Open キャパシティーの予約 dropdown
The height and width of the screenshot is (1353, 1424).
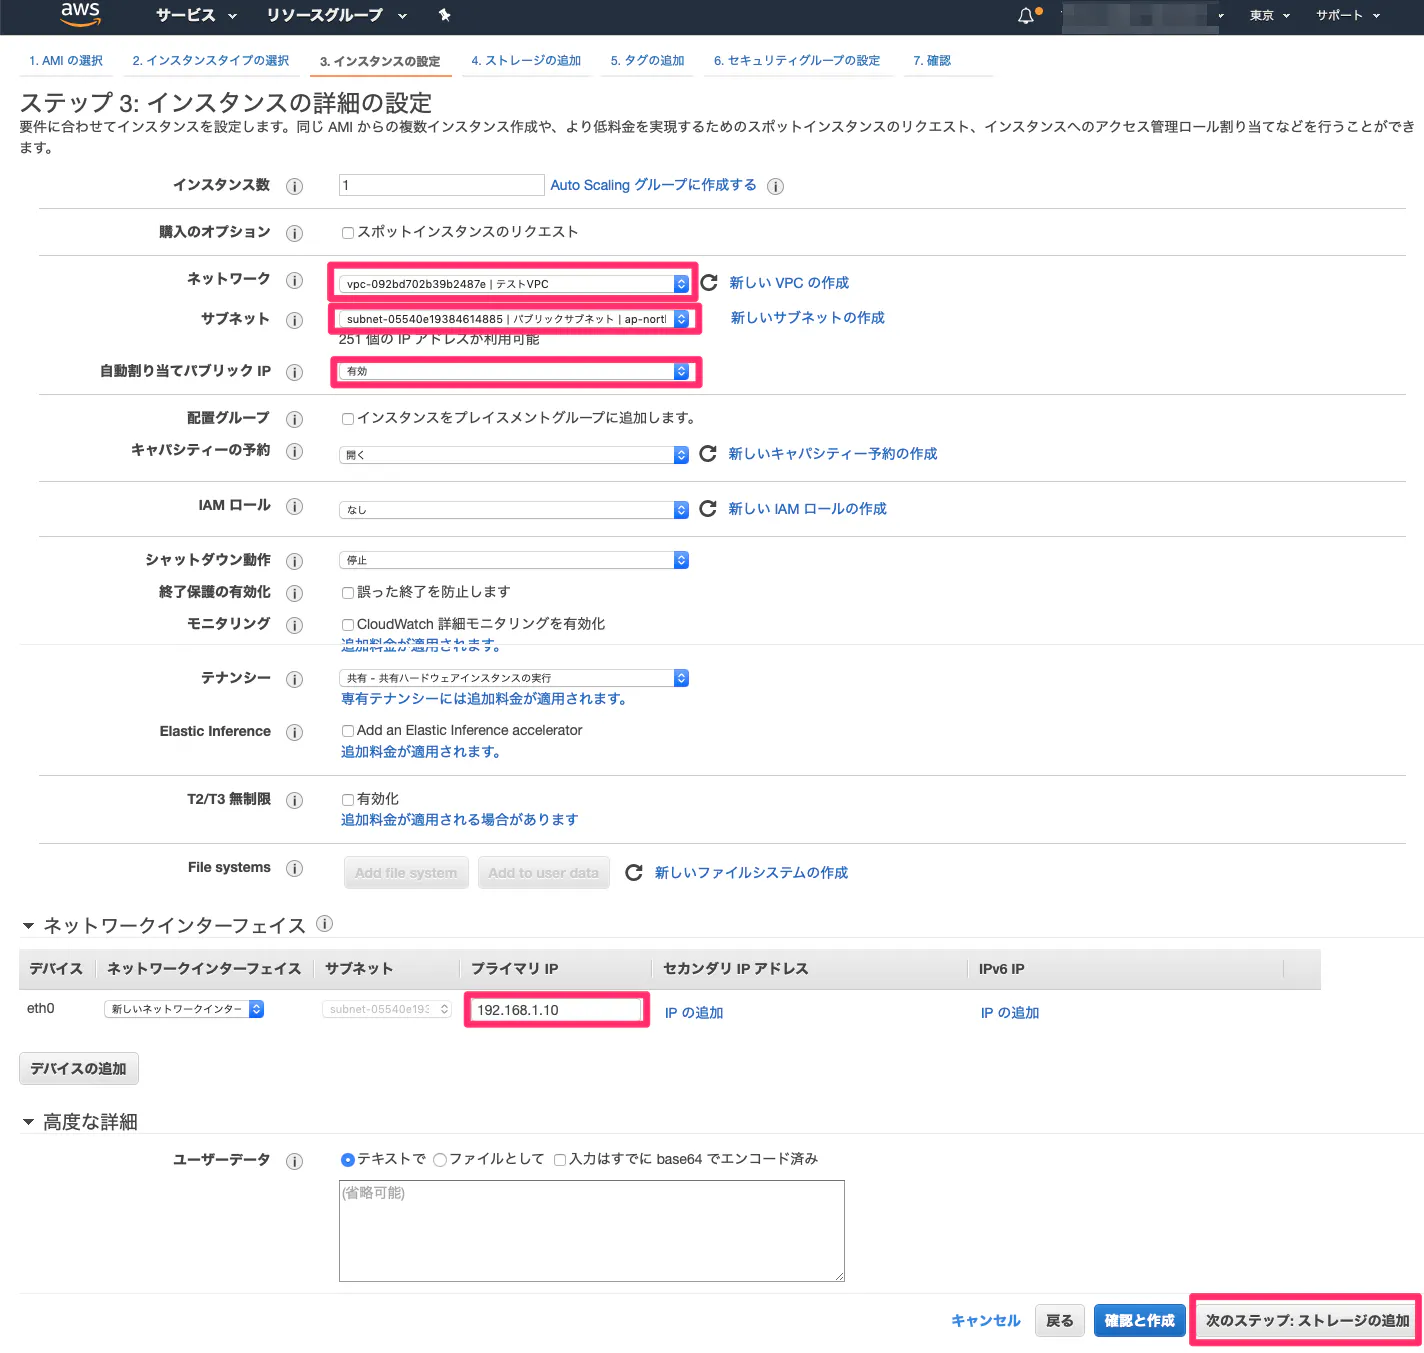pyautogui.click(x=514, y=455)
